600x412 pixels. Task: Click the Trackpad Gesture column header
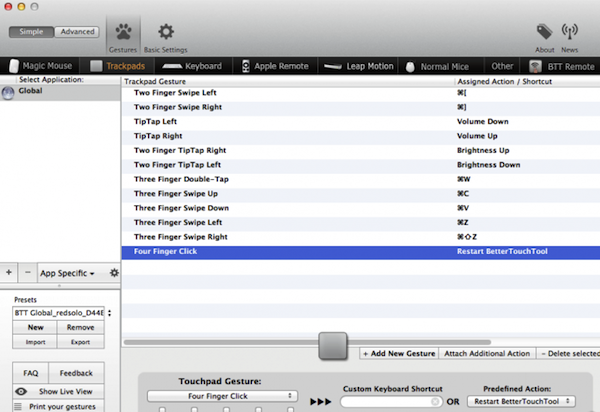click(289, 81)
